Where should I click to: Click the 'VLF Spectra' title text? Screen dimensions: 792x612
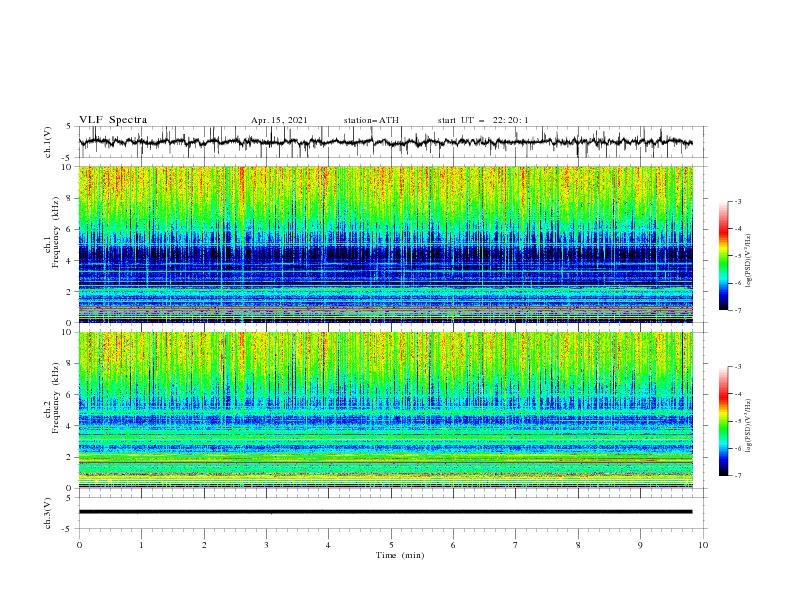113,120
